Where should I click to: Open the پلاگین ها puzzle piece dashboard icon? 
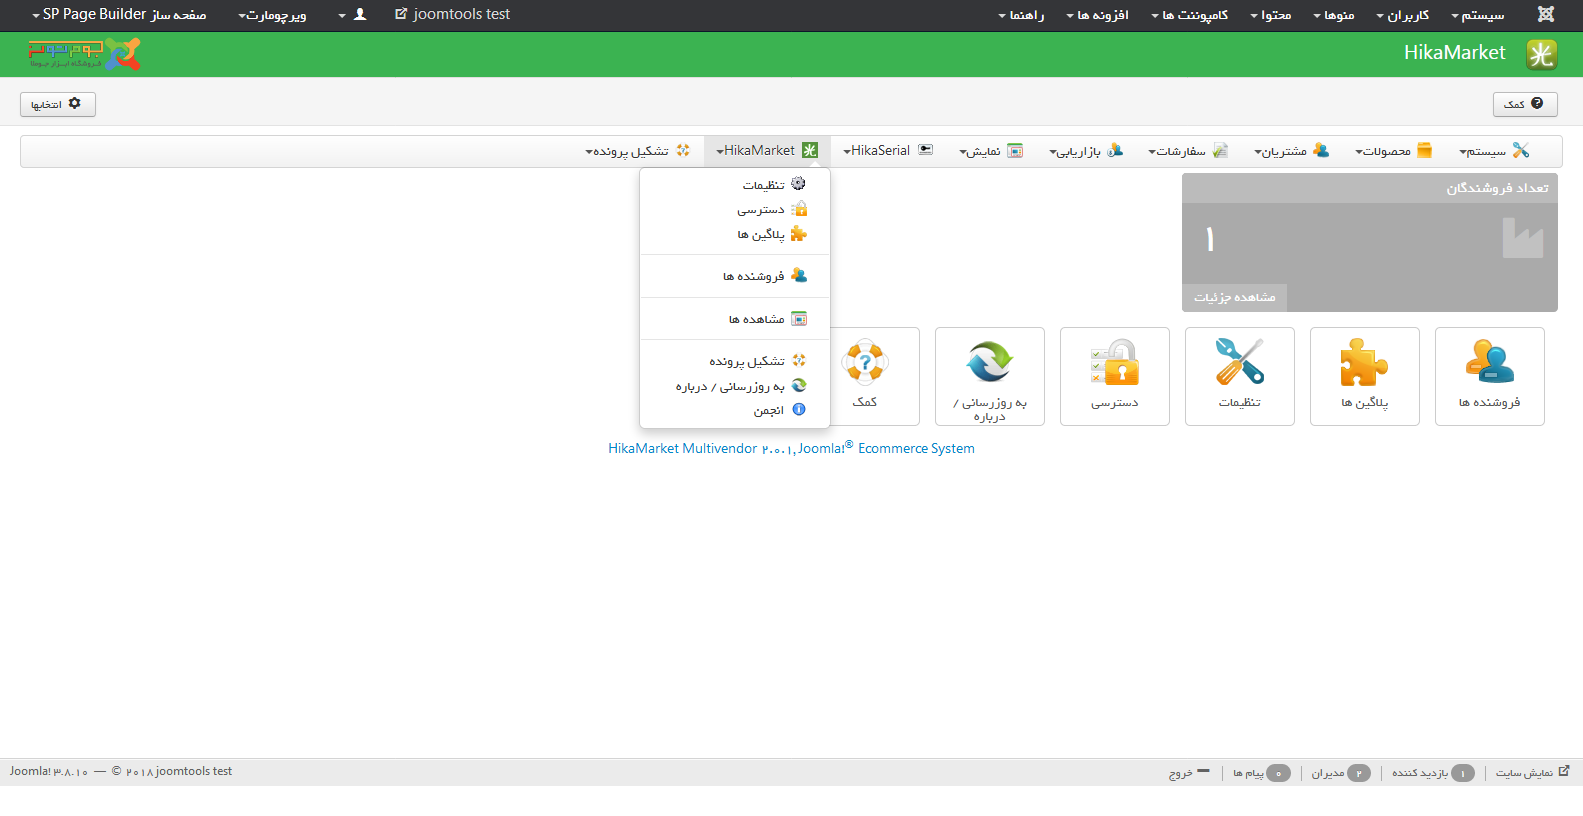coord(1364,375)
